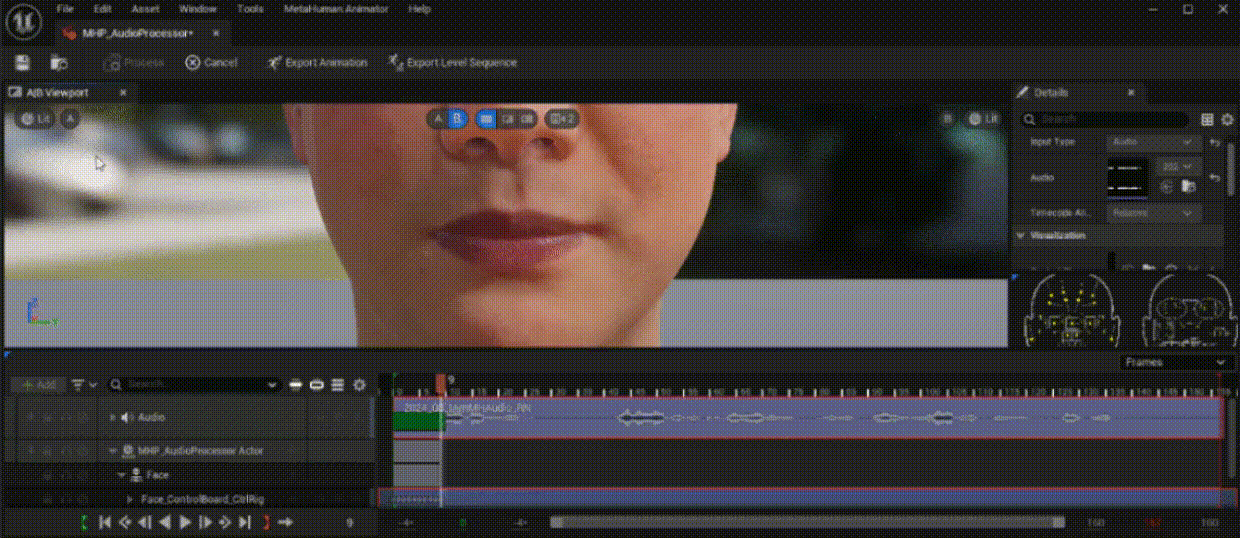This screenshot has height=538, width=1240.
Task: Step forward one frame
Action: (205, 521)
